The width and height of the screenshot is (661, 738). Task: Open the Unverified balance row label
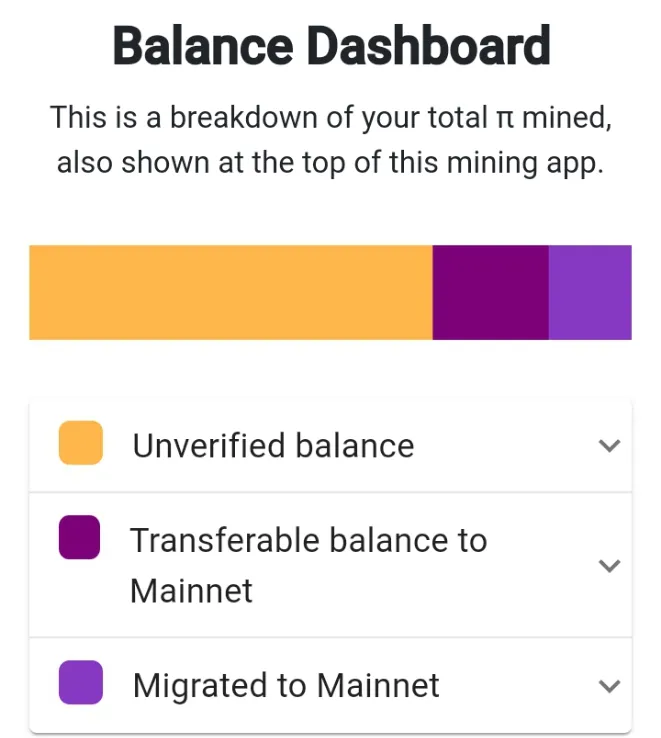pyautogui.click(x=273, y=445)
